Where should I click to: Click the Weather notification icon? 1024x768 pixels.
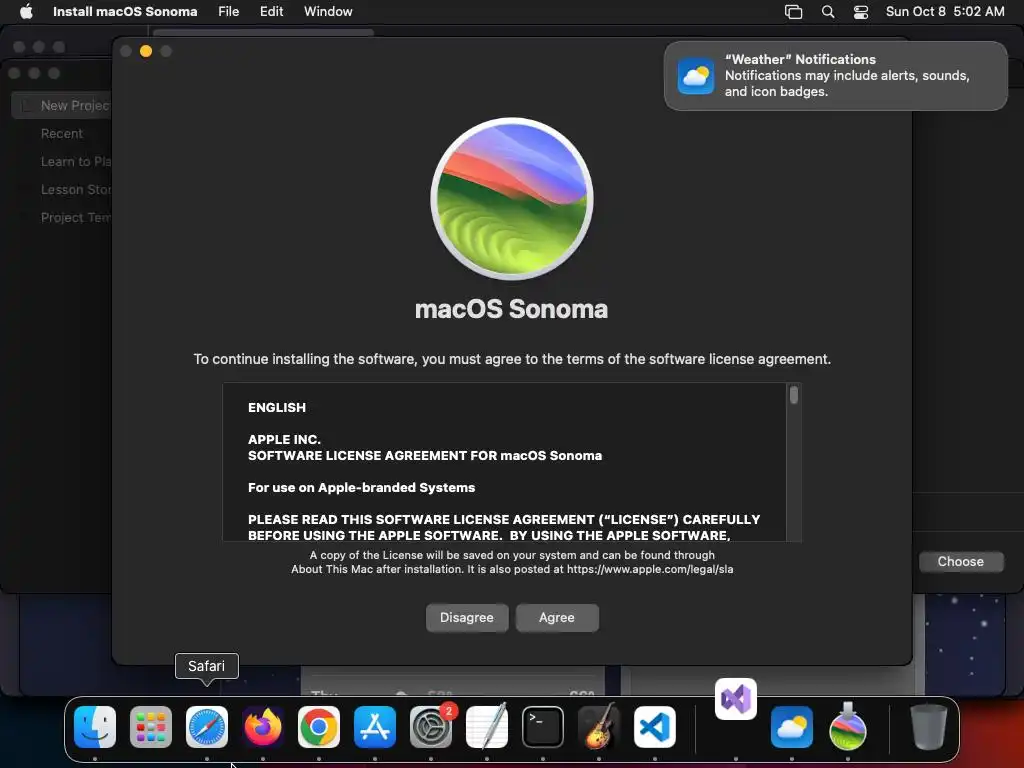tap(696, 76)
